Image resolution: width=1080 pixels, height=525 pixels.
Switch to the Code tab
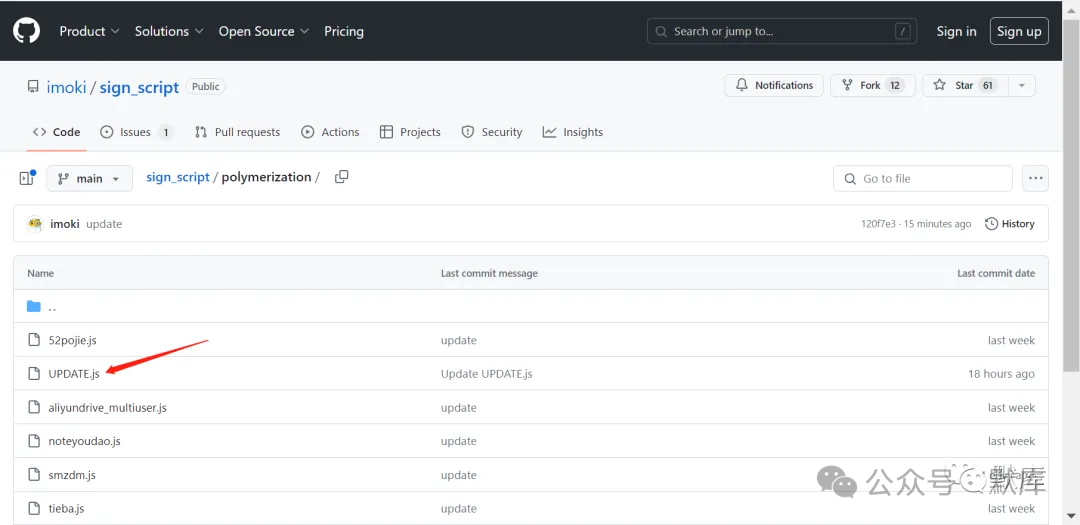tap(56, 132)
